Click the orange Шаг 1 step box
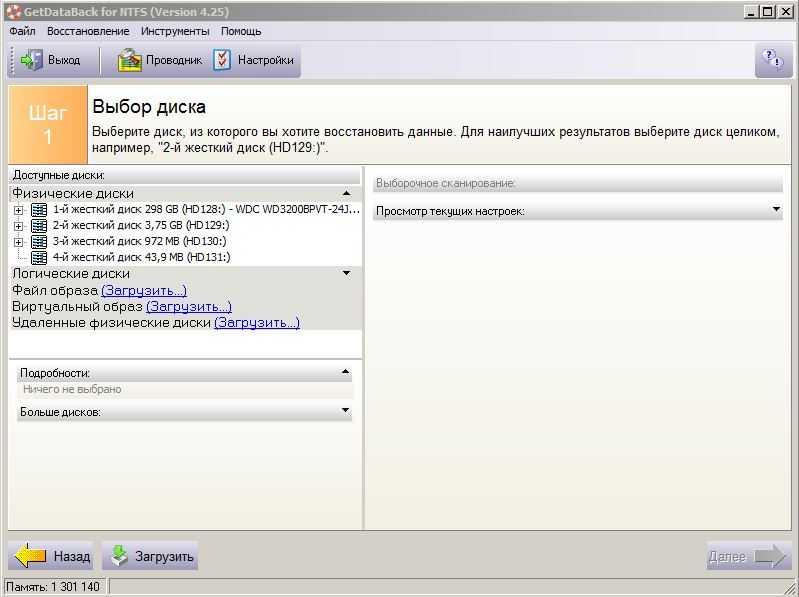The height and width of the screenshot is (597, 799). [x=48, y=124]
